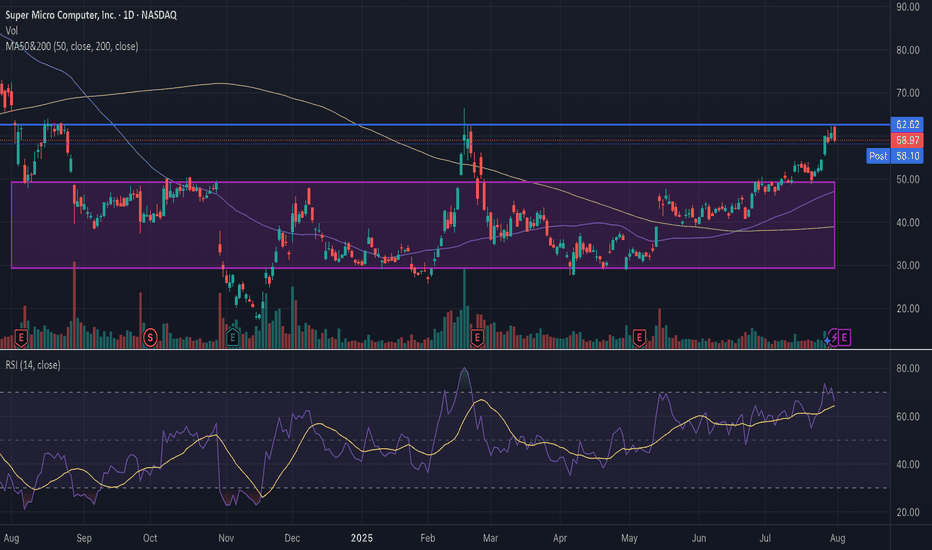This screenshot has width=932, height=550.
Task: Open the teal E earnings marker in November
Action: [232, 338]
